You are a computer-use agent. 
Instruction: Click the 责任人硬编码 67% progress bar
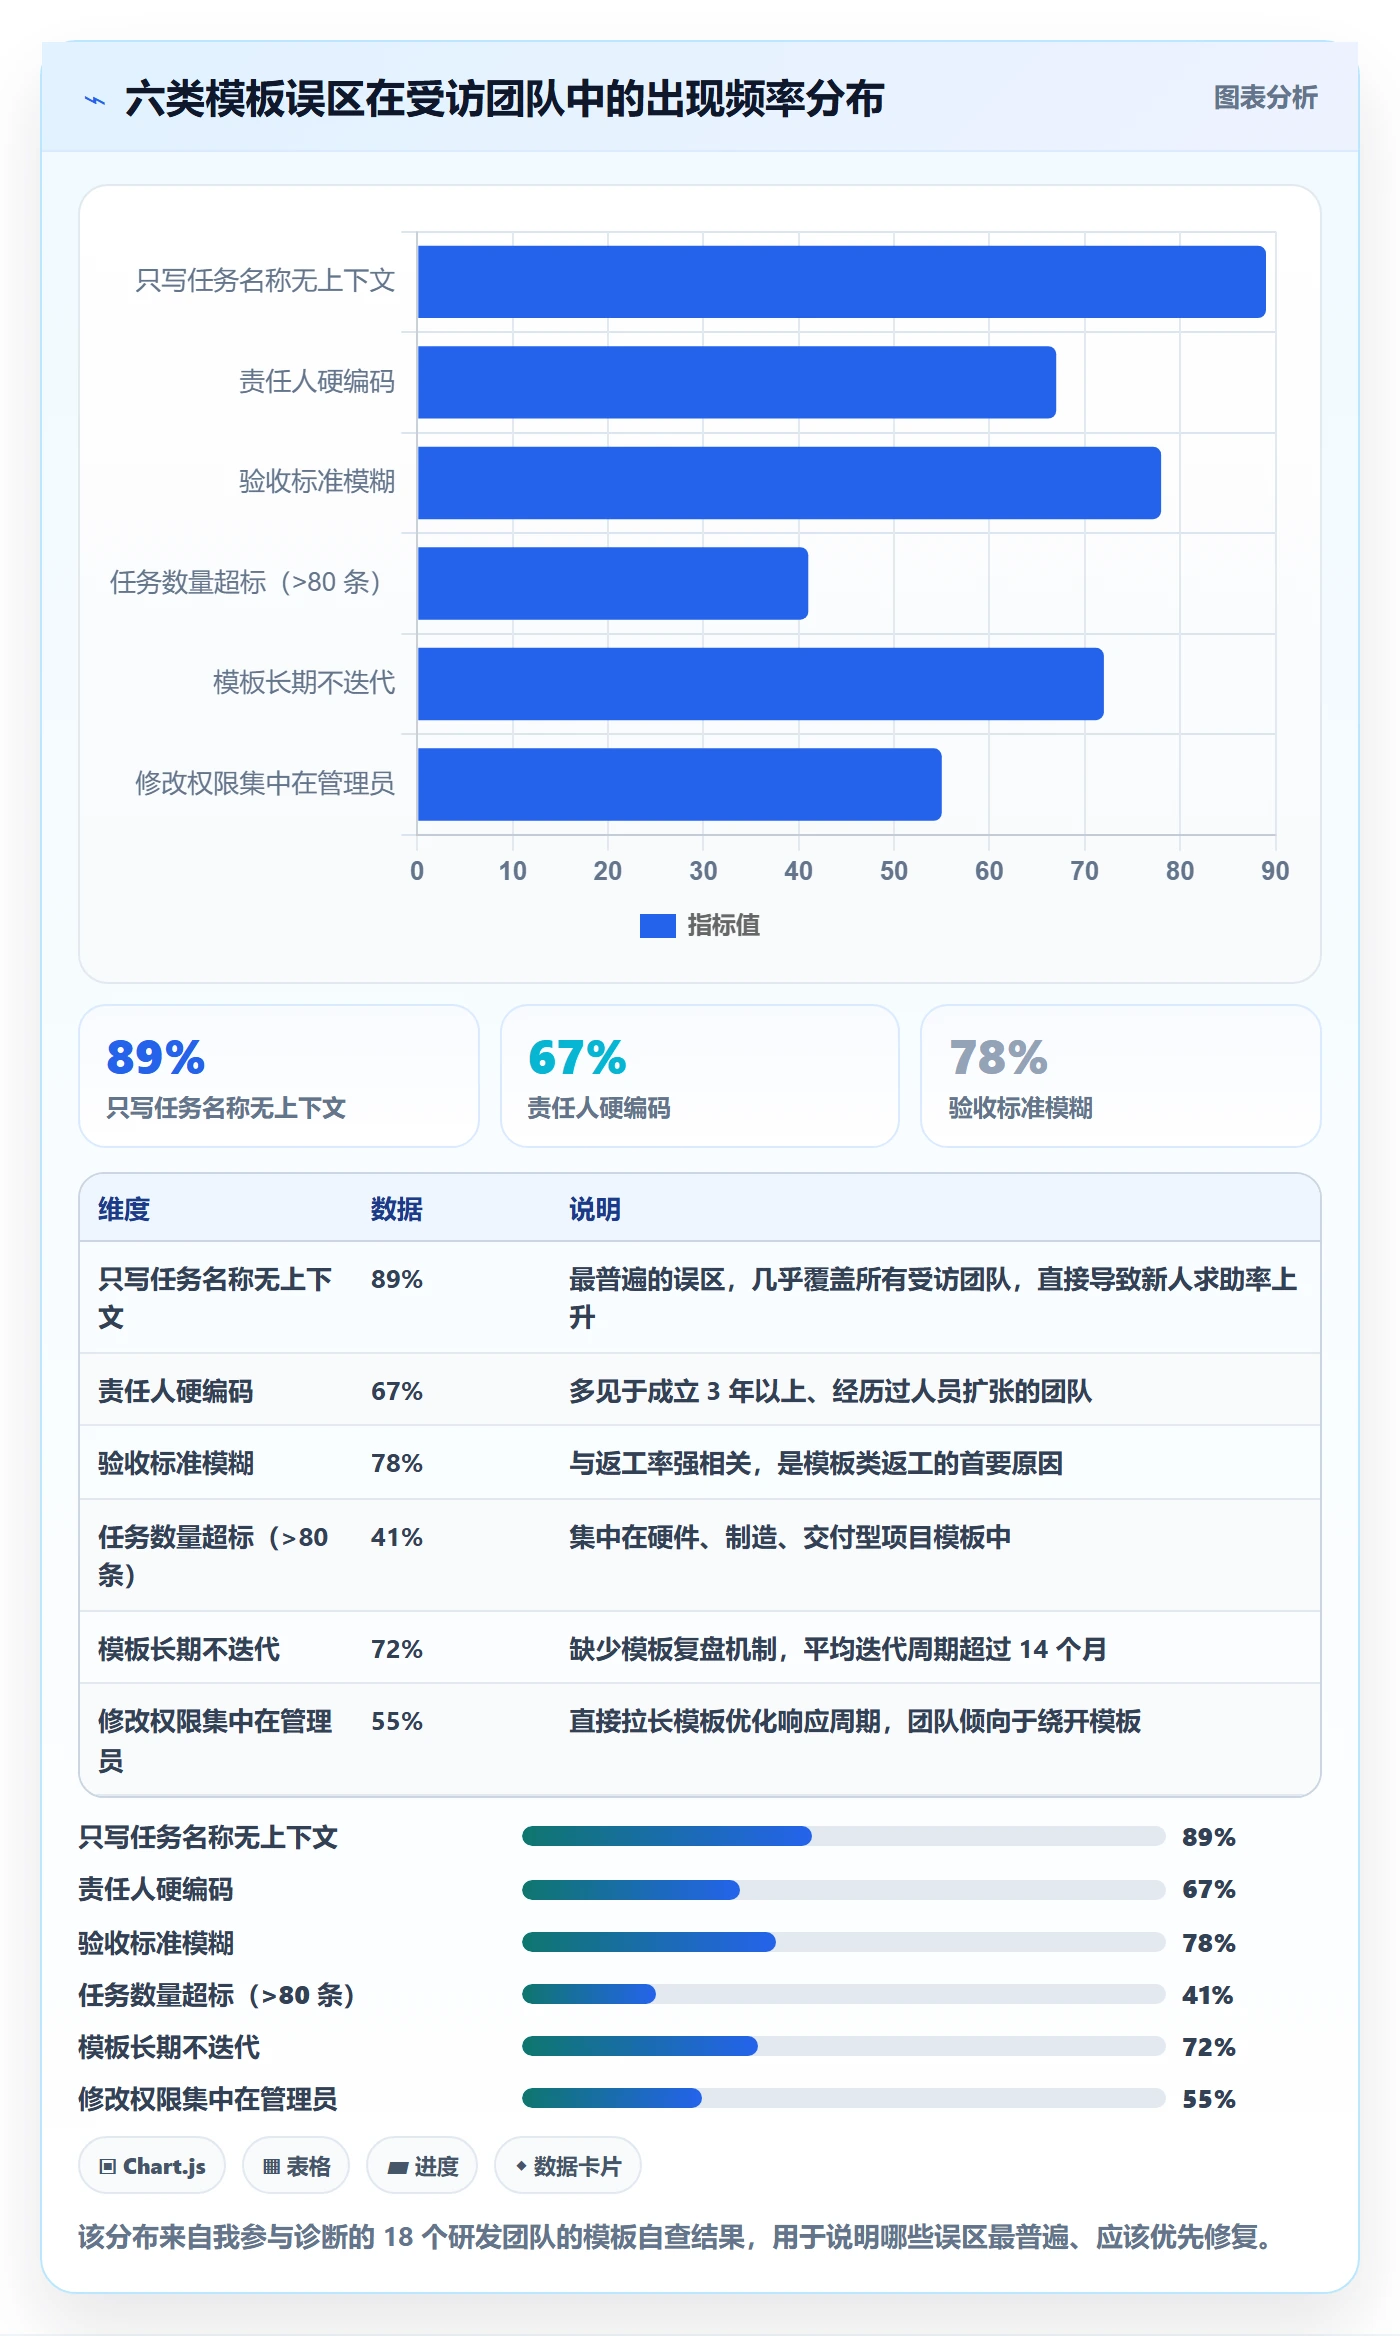843,1890
